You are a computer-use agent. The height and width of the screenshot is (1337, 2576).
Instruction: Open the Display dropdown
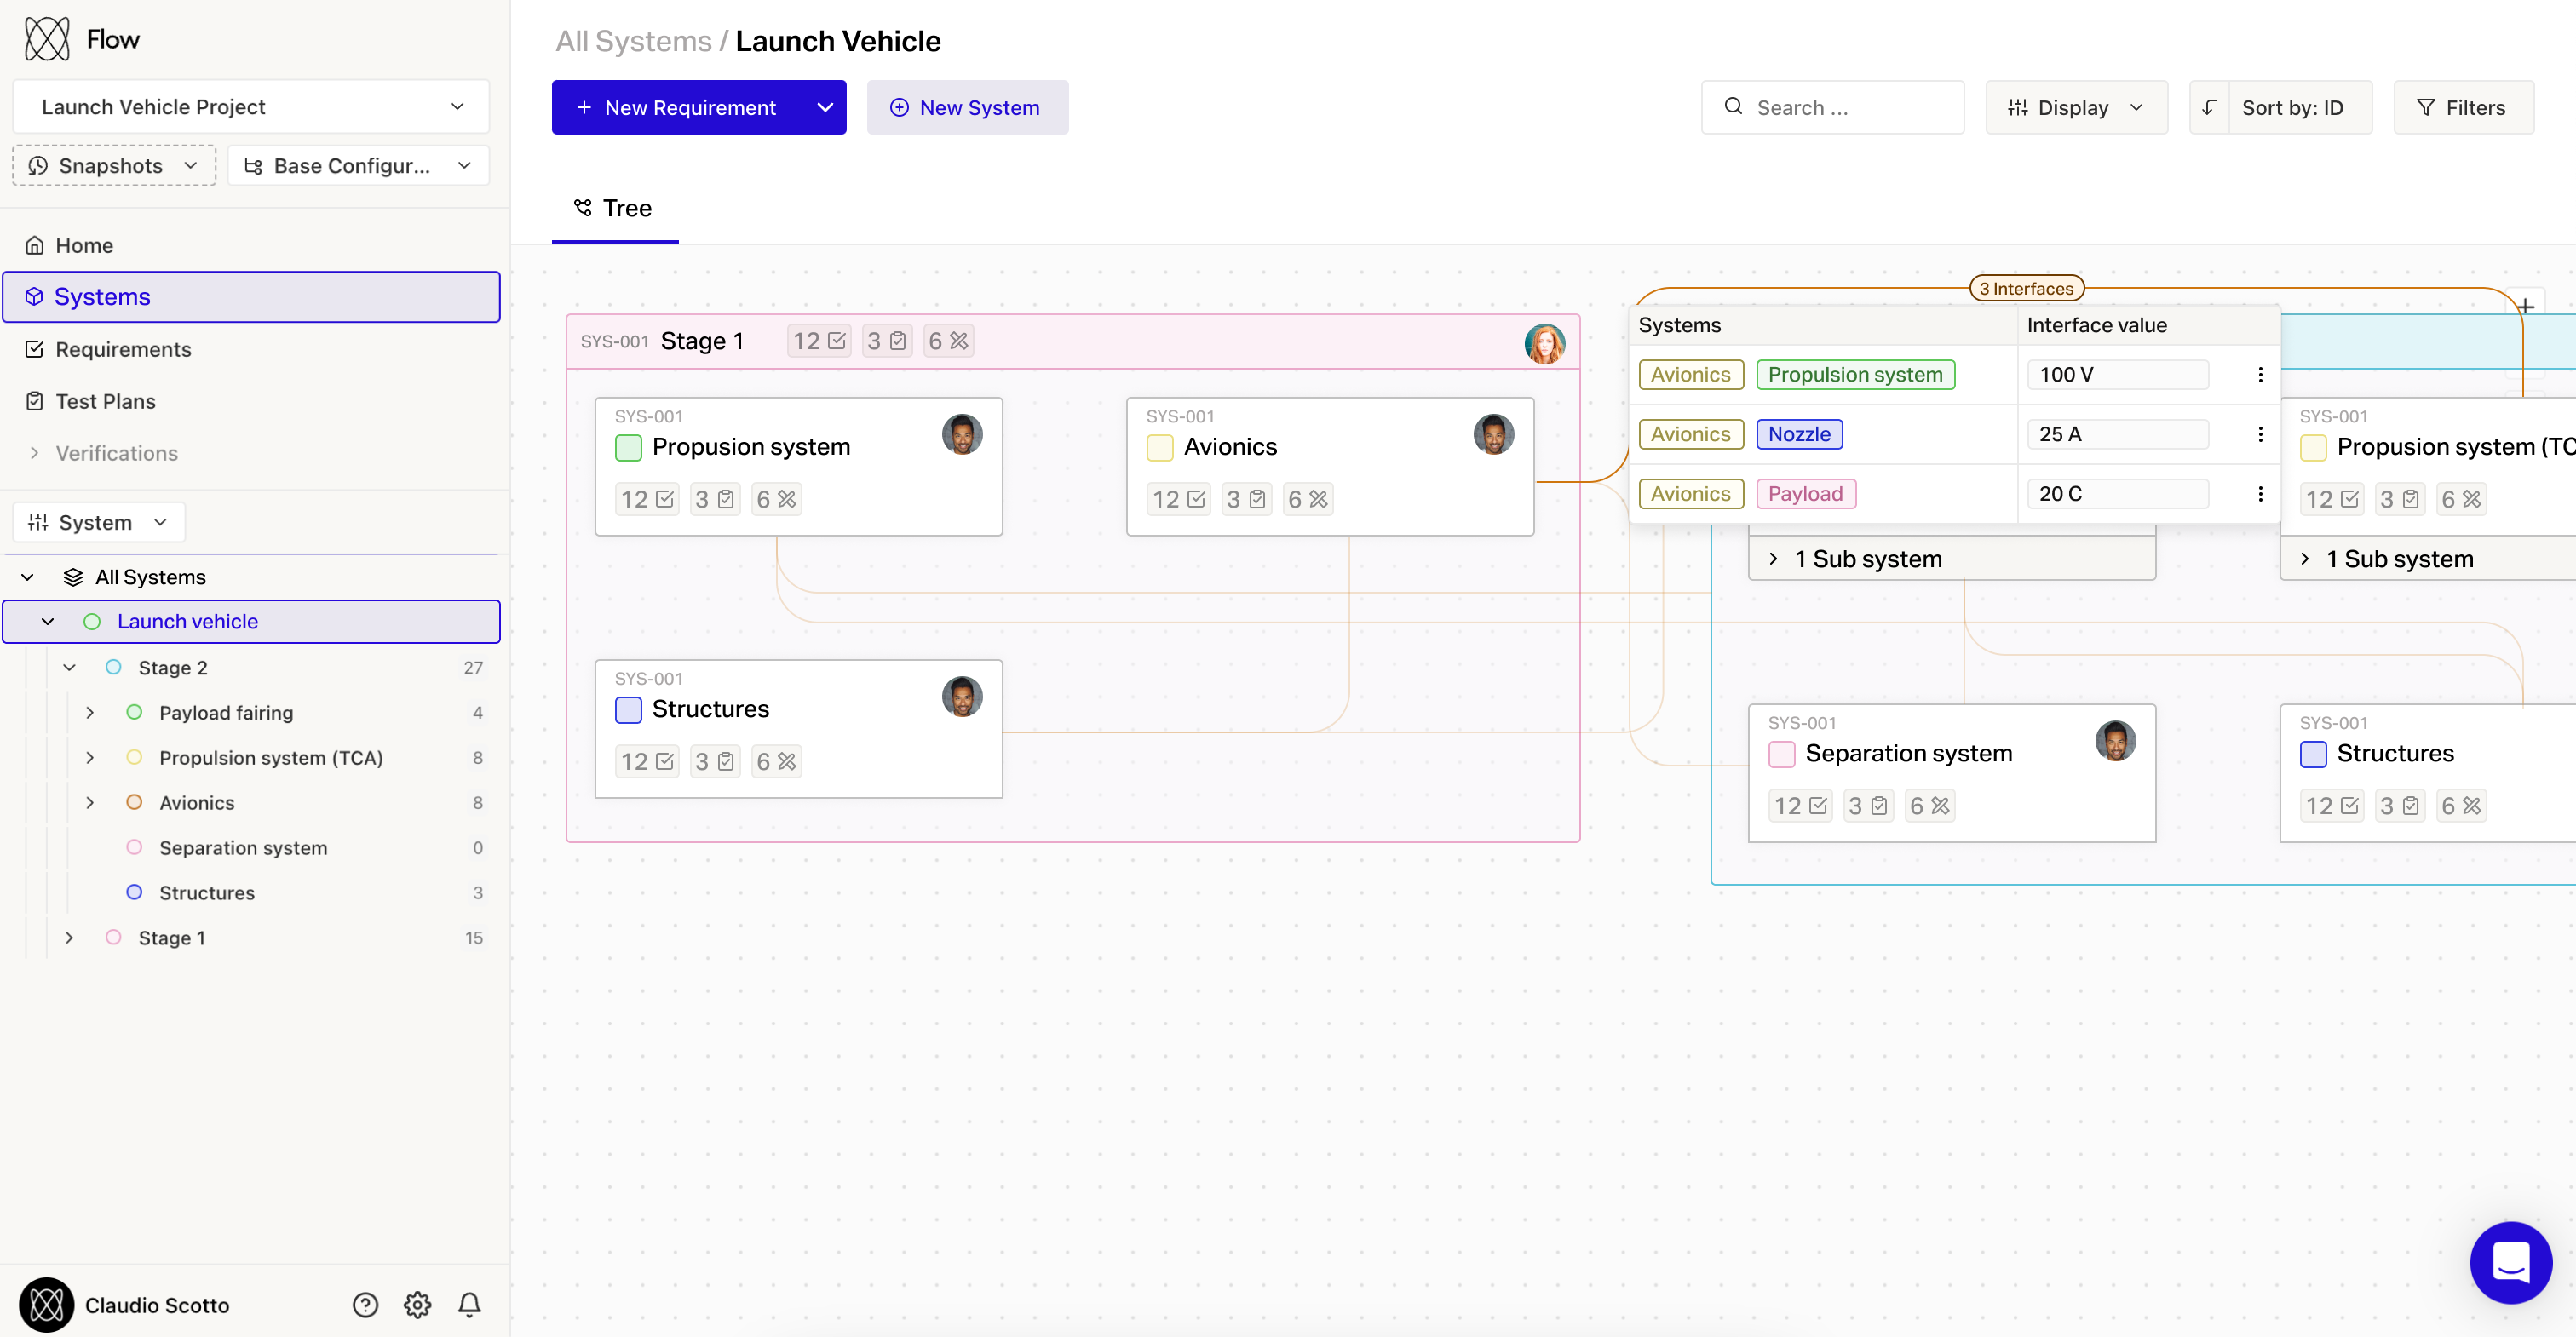point(2076,107)
